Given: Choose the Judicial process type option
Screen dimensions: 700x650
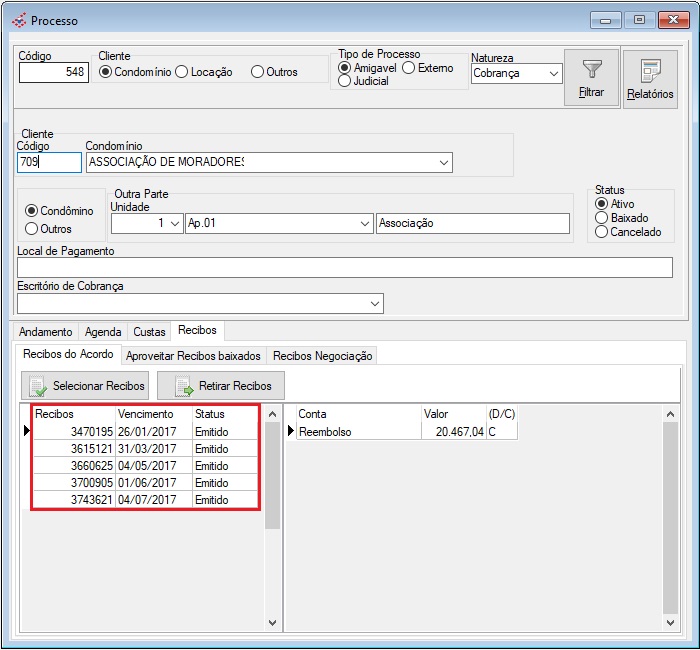Looking at the screenshot, I should pyautogui.click(x=345, y=82).
